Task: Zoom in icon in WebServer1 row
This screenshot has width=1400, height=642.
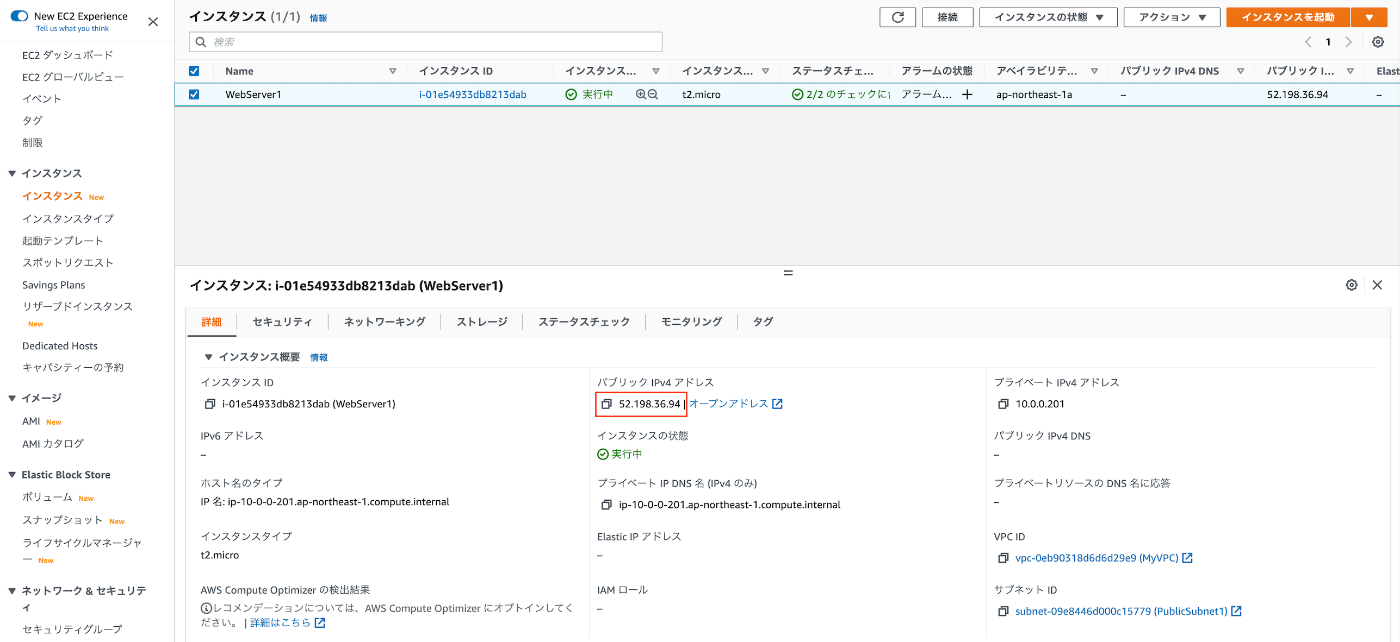Action: [x=641, y=94]
